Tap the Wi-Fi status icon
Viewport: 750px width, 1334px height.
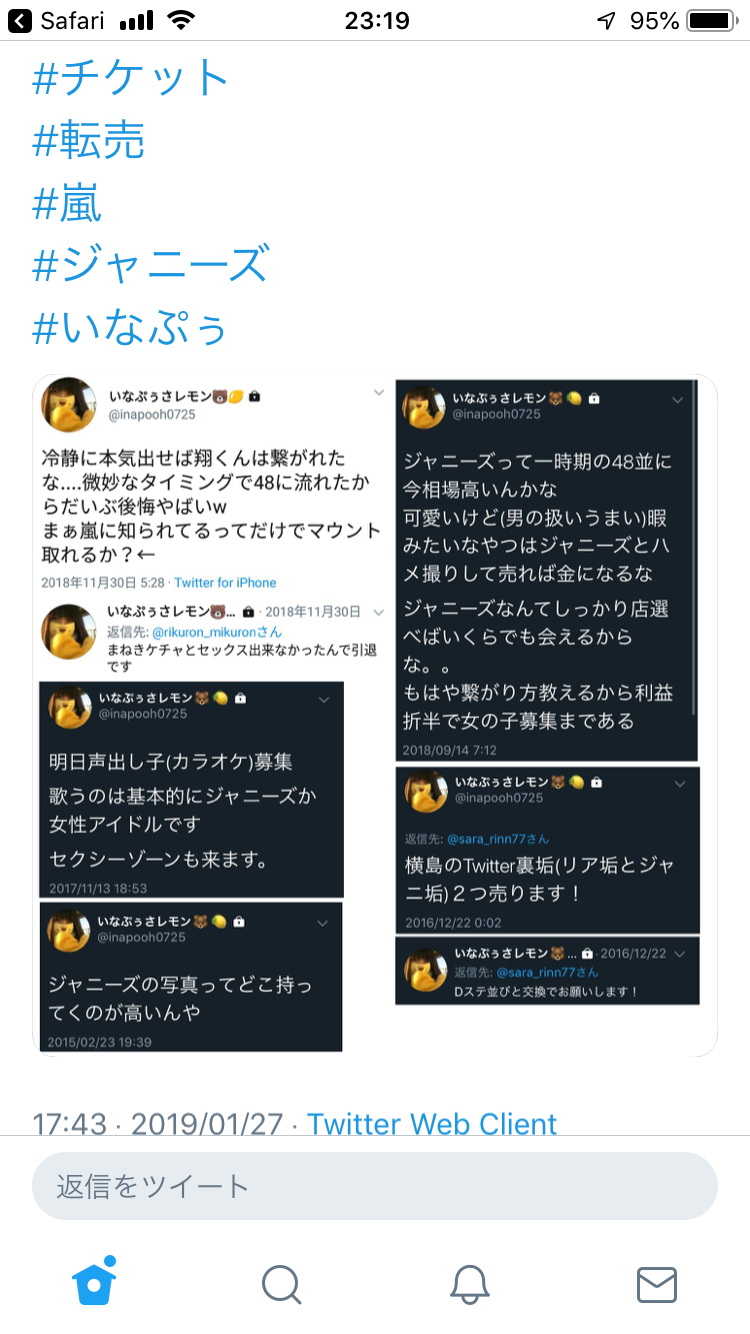(x=181, y=20)
